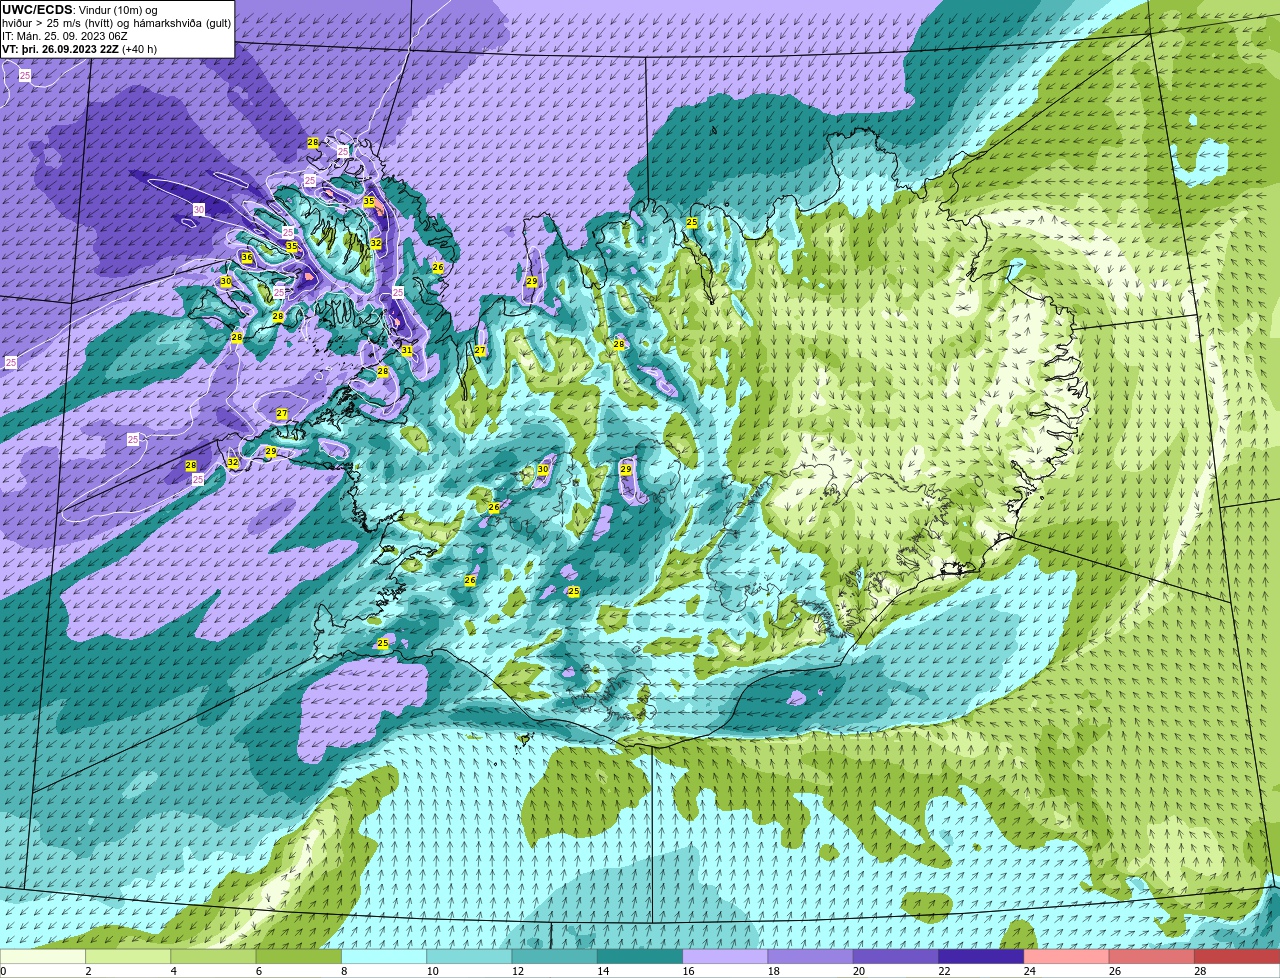
Task: Click legend tick label "24"
Action: [1029, 971]
